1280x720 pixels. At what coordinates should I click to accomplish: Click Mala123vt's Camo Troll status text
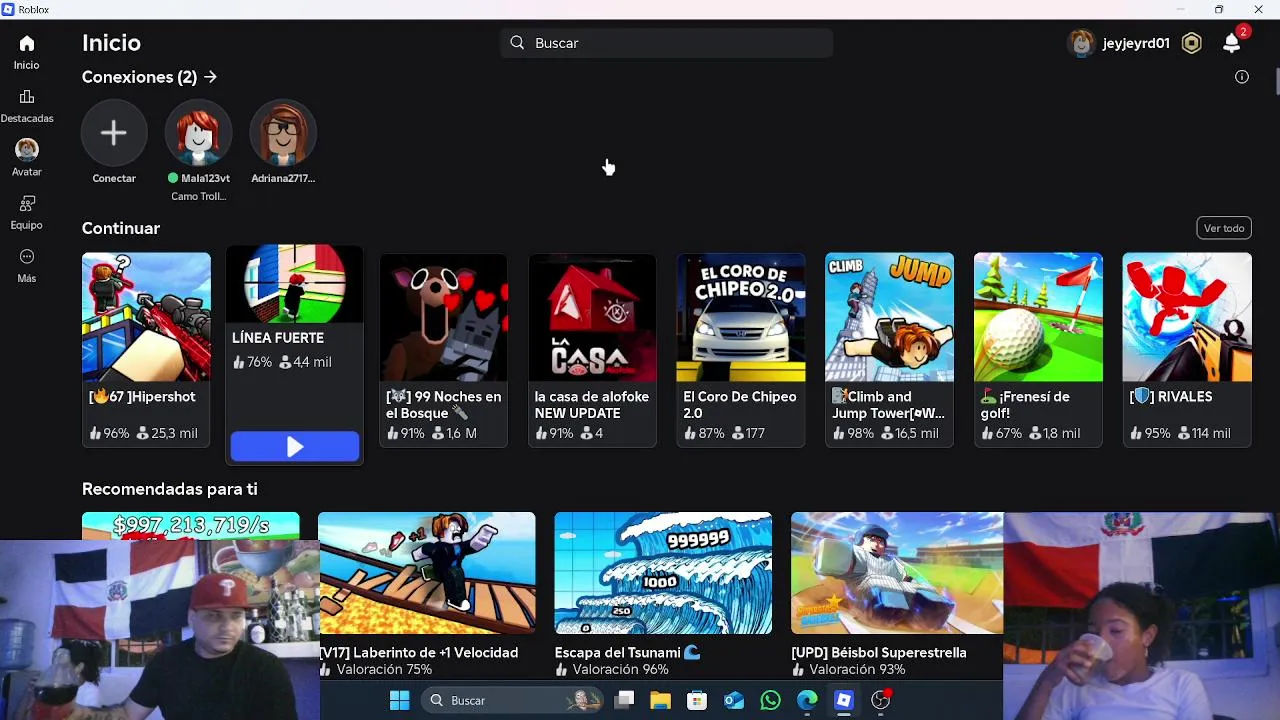pyautogui.click(x=198, y=196)
